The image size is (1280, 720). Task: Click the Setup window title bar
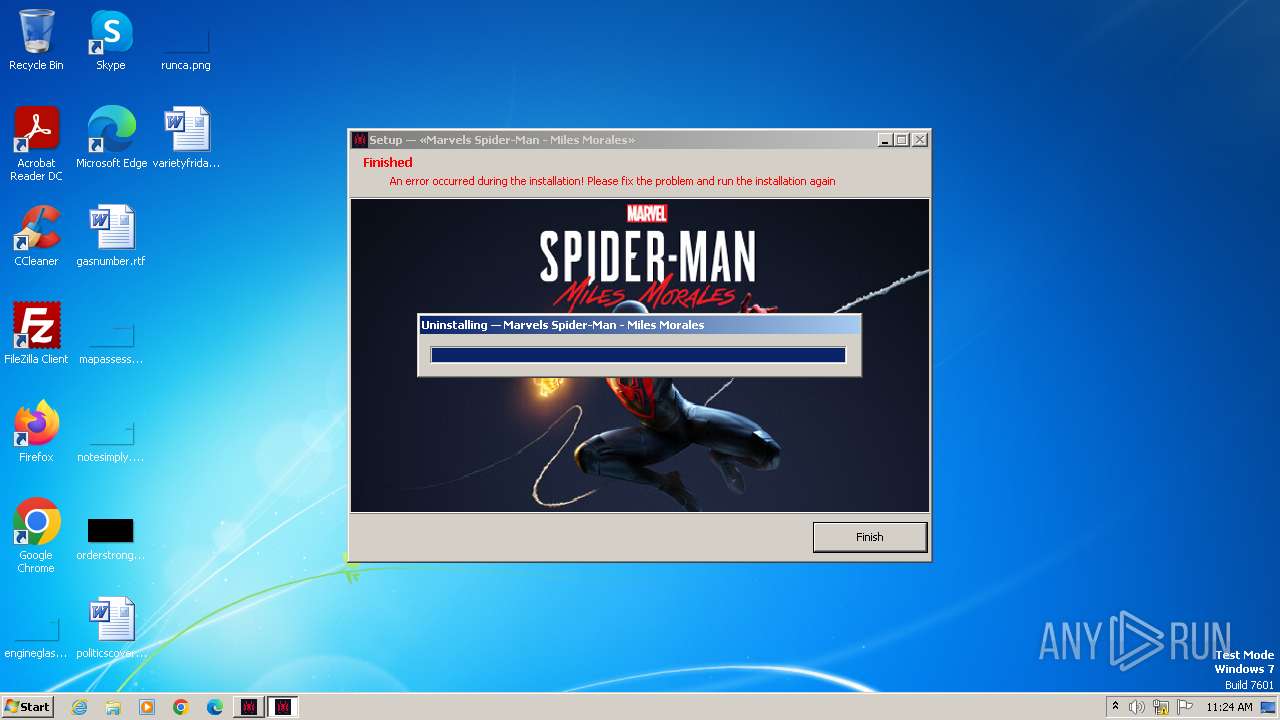point(640,140)
